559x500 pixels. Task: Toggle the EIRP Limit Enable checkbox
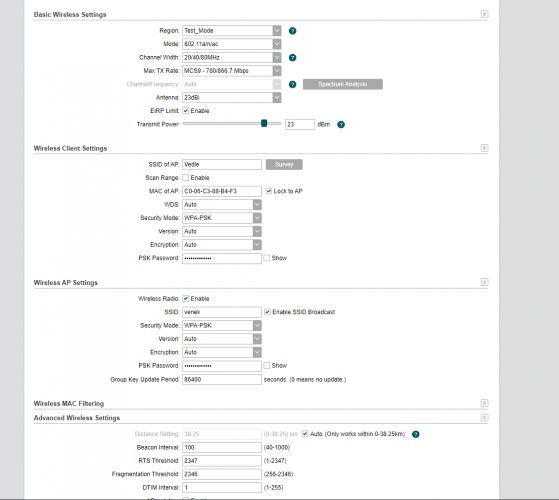pyautogui.click(x=186, y=111)
